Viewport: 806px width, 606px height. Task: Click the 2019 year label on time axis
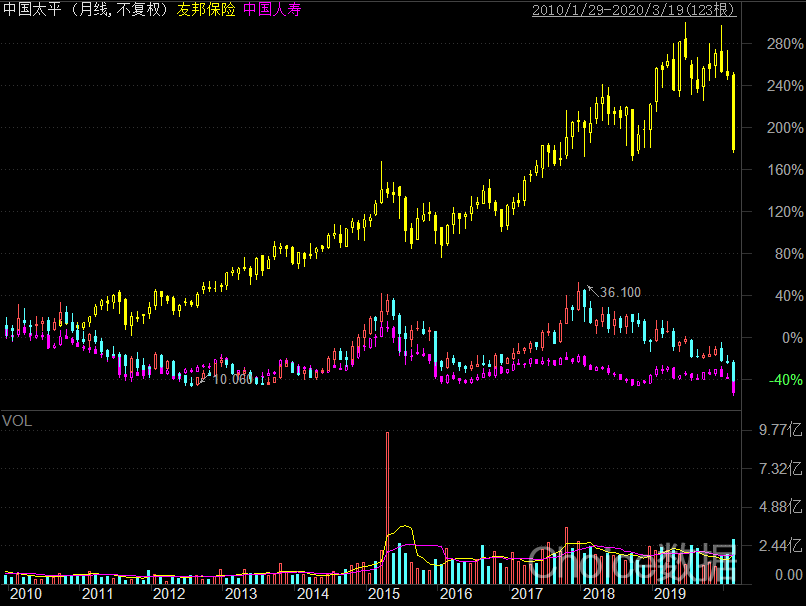point(670,594)
